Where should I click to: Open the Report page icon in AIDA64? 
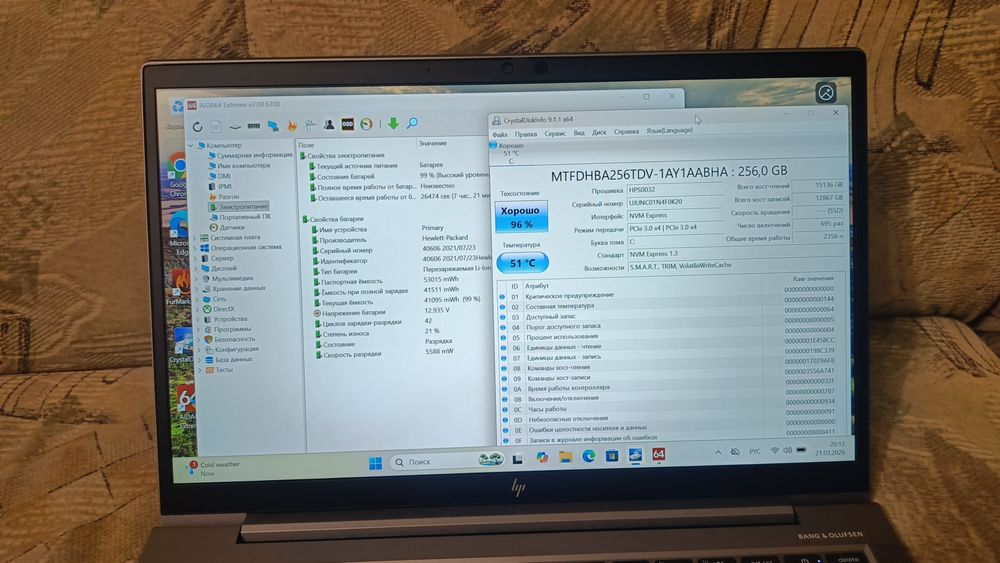pyautogui.click(x=216, y=126)
